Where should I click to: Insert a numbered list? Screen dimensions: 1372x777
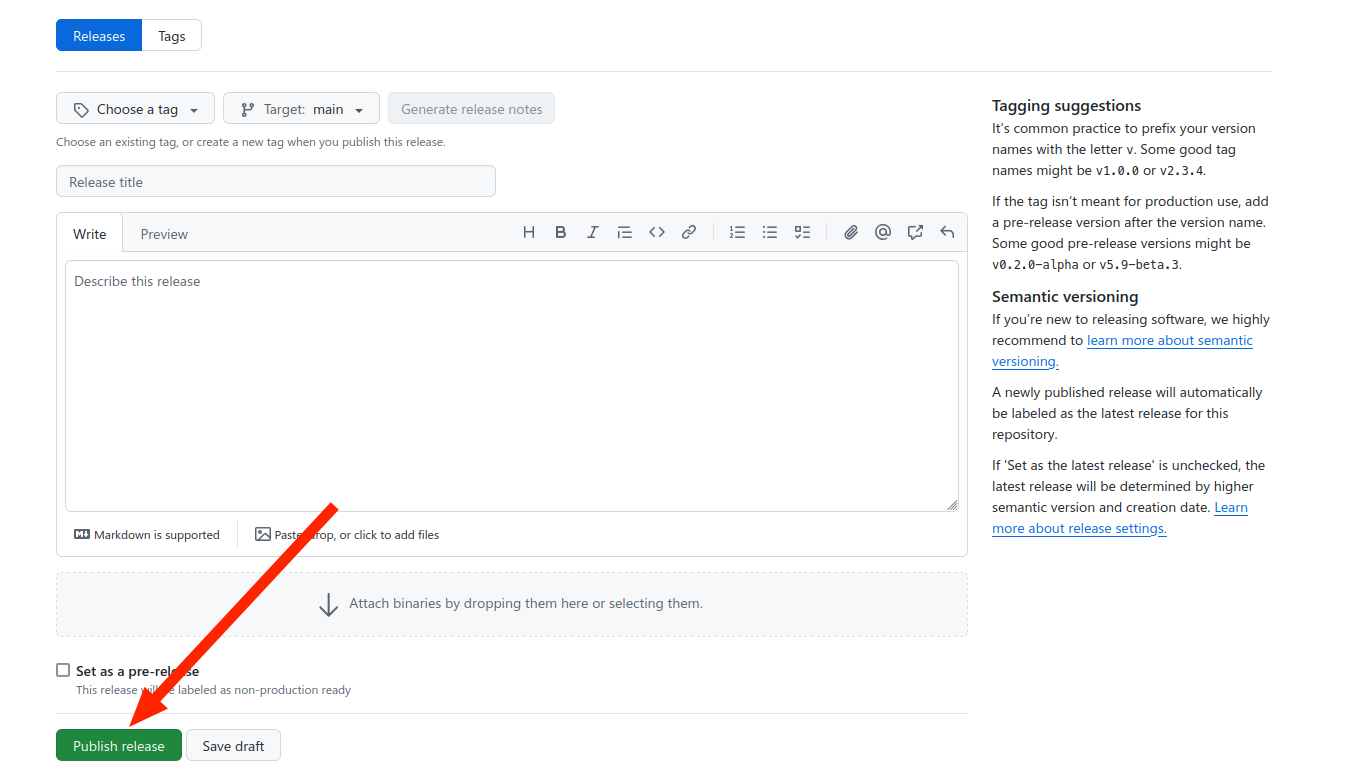pos(738,232)
